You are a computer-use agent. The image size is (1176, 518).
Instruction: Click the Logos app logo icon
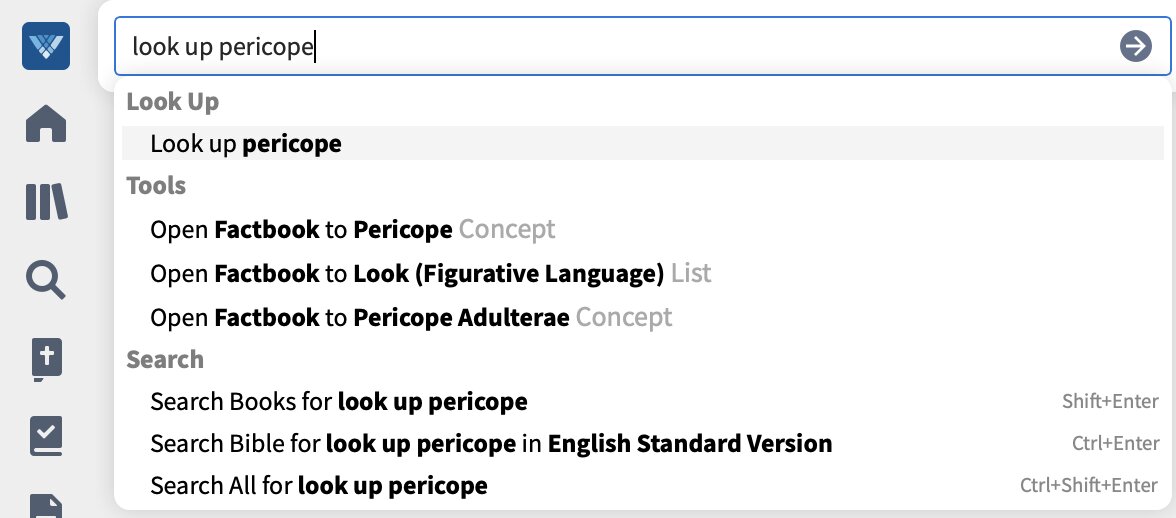tap(46, 46)
